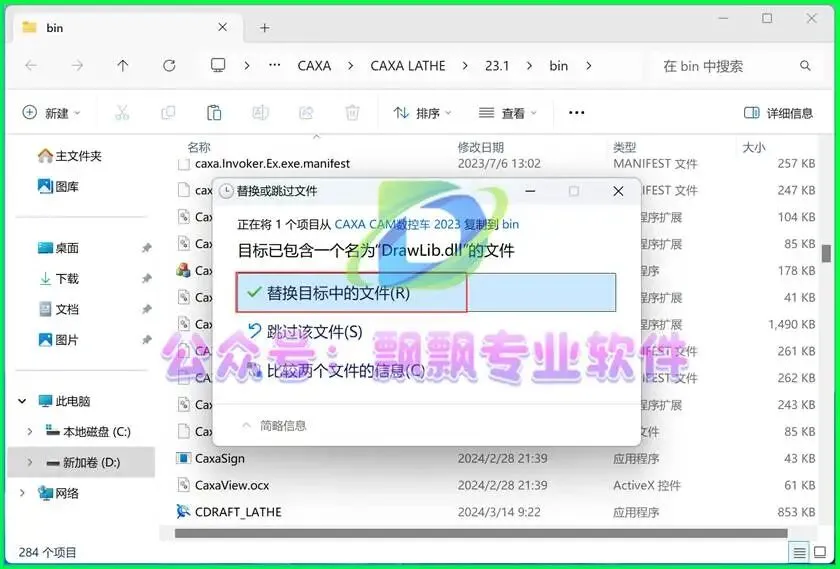Expand the collapsed path ellipsis in address bar
Image resolution: width=840 pixels, height=569 pixels.
click(275, 65)
